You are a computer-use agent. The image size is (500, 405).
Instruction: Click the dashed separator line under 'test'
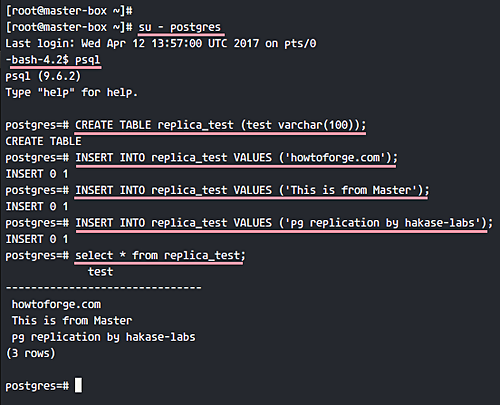(103, 288)
